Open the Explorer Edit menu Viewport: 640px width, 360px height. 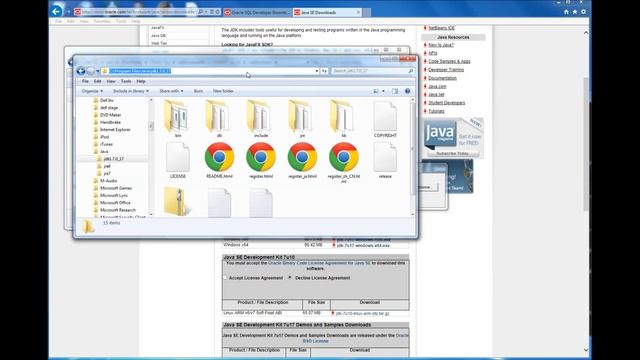point(97,81)
